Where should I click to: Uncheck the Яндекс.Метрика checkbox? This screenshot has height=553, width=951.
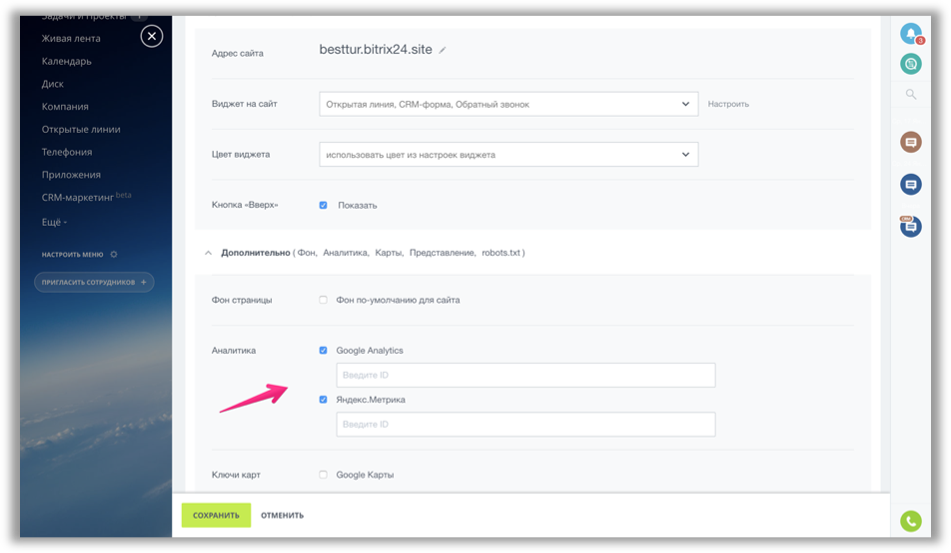pyautogui.click(x=323, y=399)
